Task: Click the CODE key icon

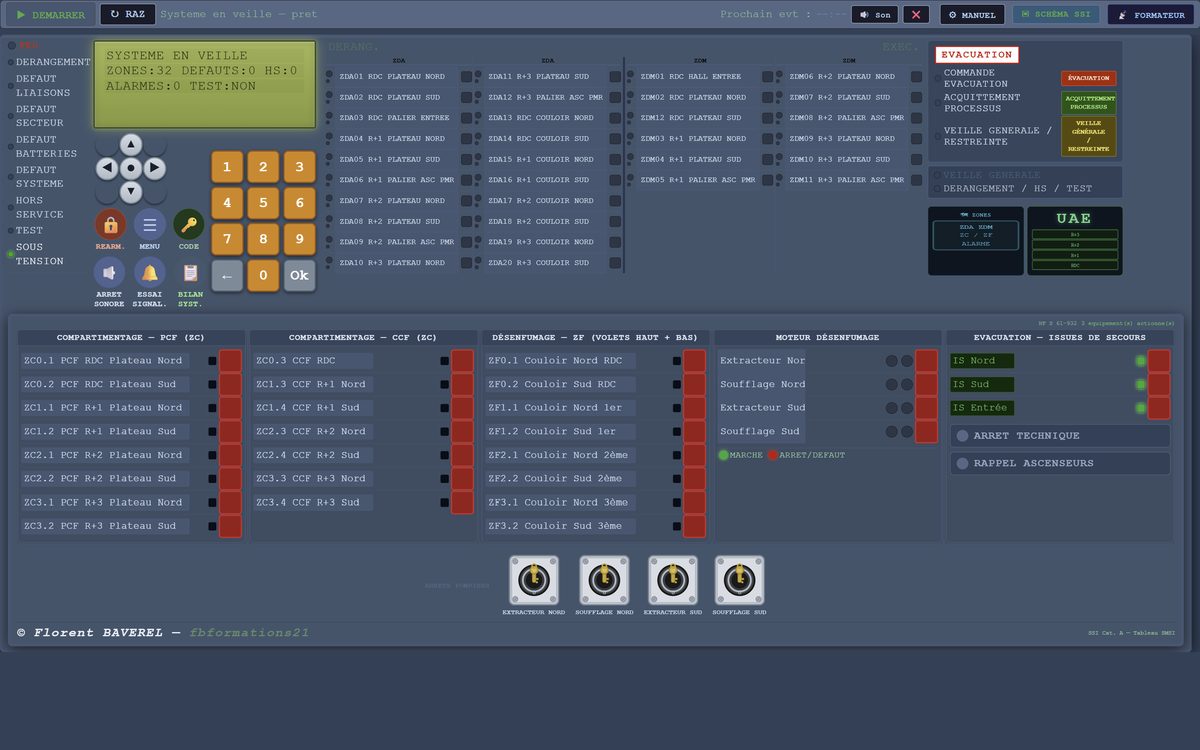Action: click(189, 224)
